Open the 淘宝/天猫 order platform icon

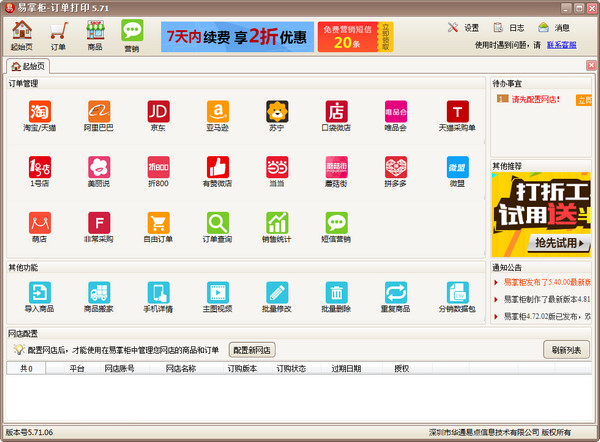tap(41, 111)
